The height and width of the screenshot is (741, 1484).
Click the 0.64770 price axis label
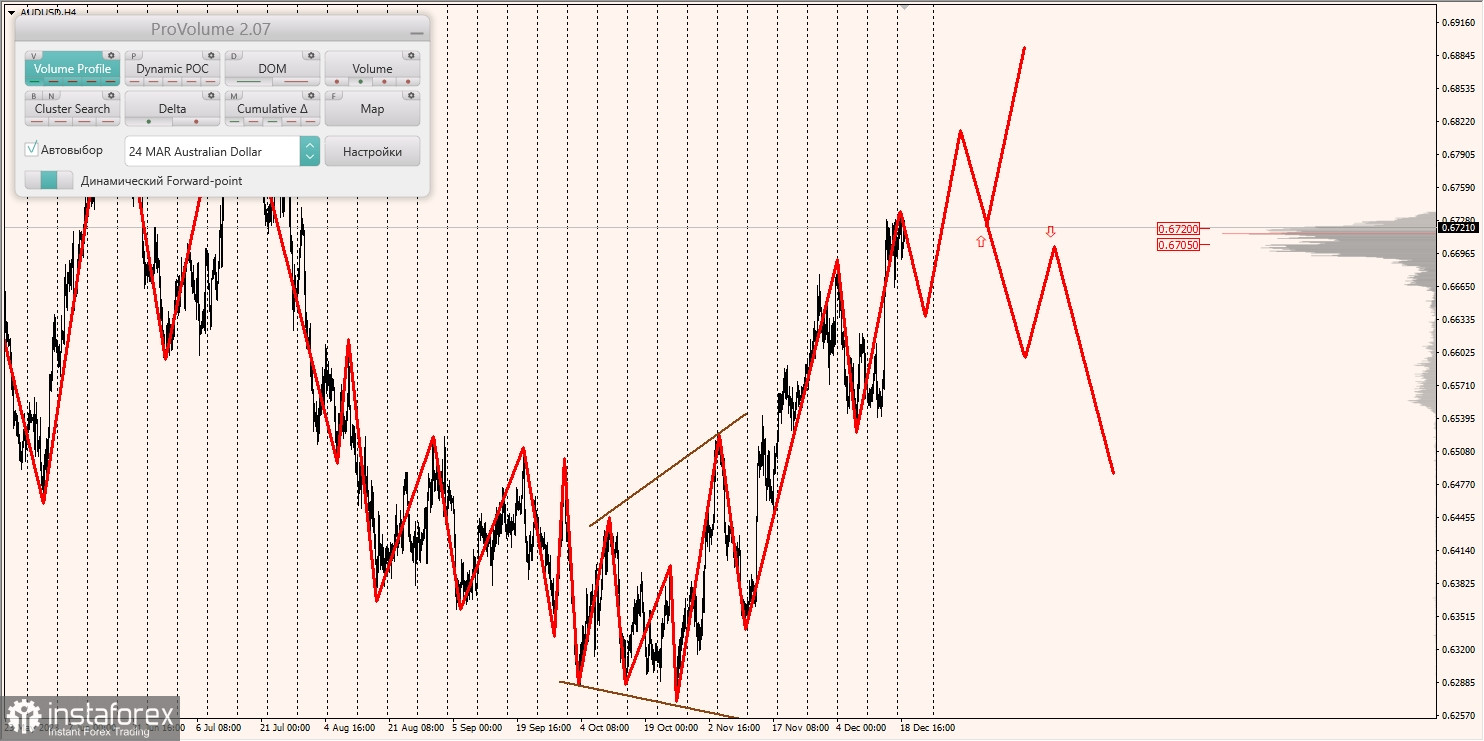(1459, 484)
